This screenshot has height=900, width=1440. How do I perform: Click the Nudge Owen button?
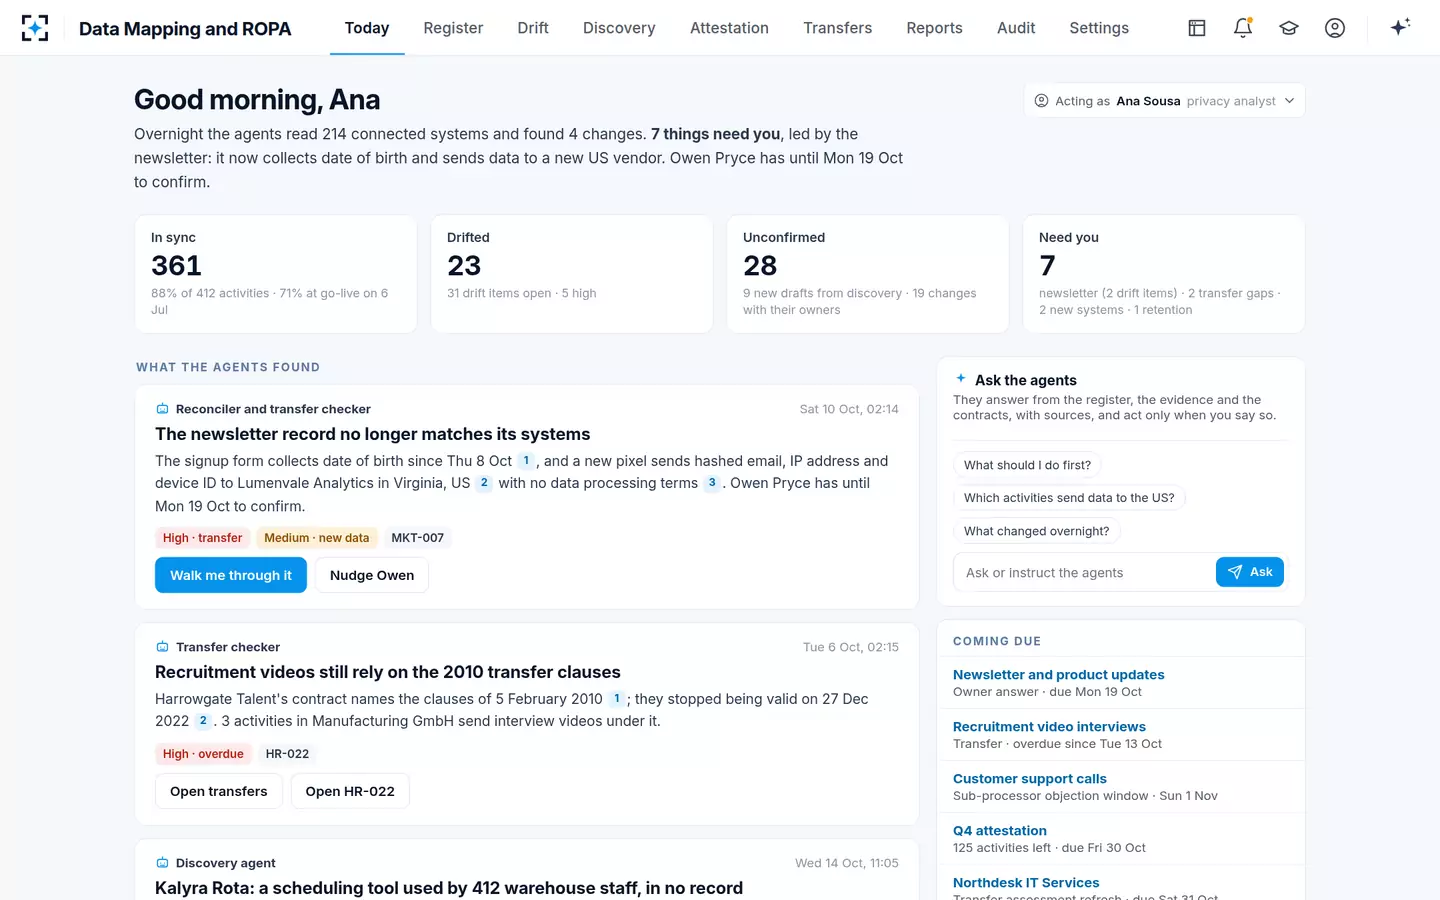(x=372, y=575)
